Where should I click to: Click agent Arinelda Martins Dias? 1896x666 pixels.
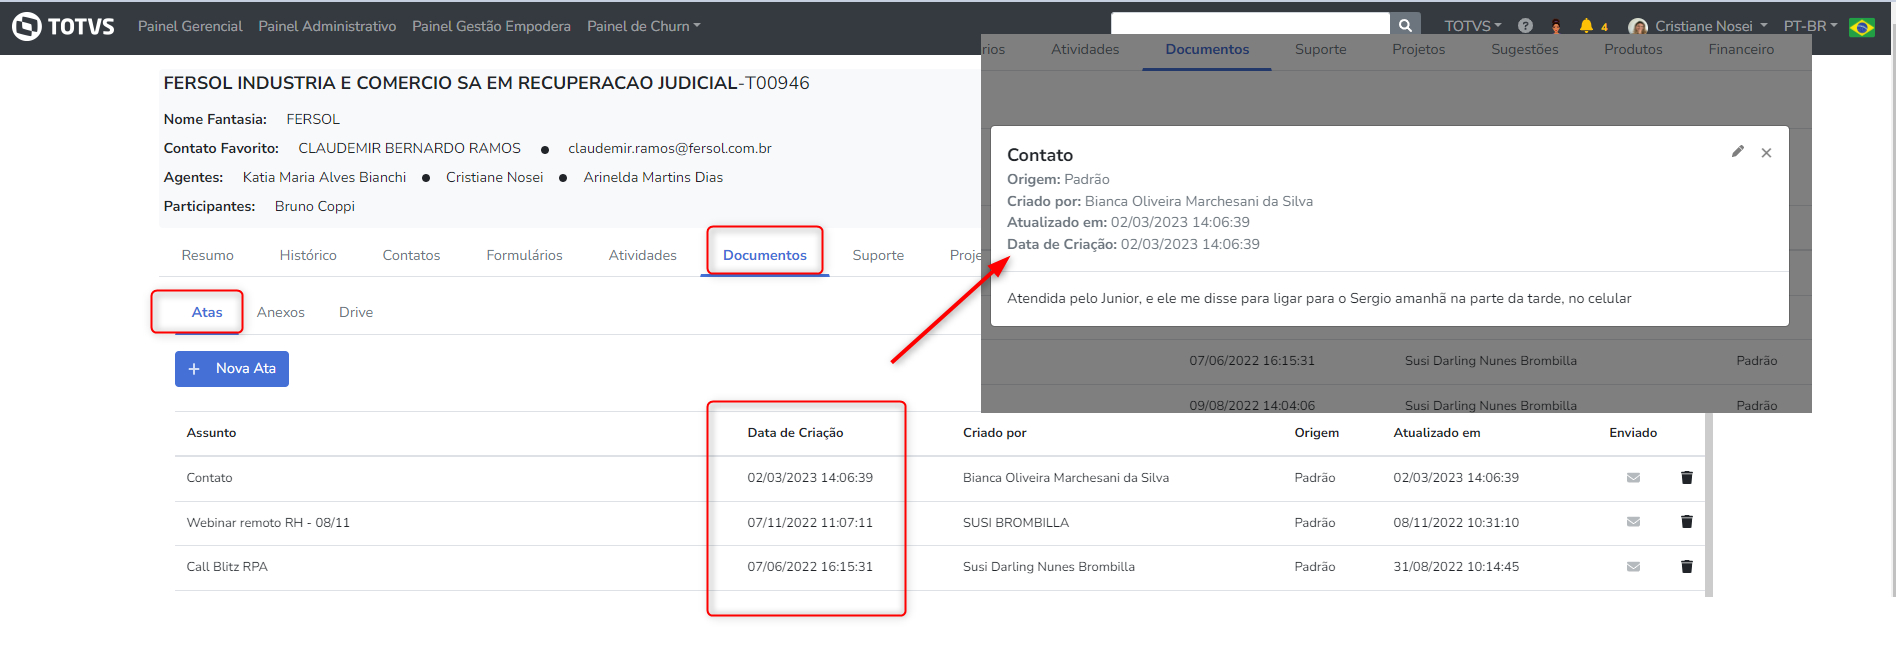tap(653, 177)
